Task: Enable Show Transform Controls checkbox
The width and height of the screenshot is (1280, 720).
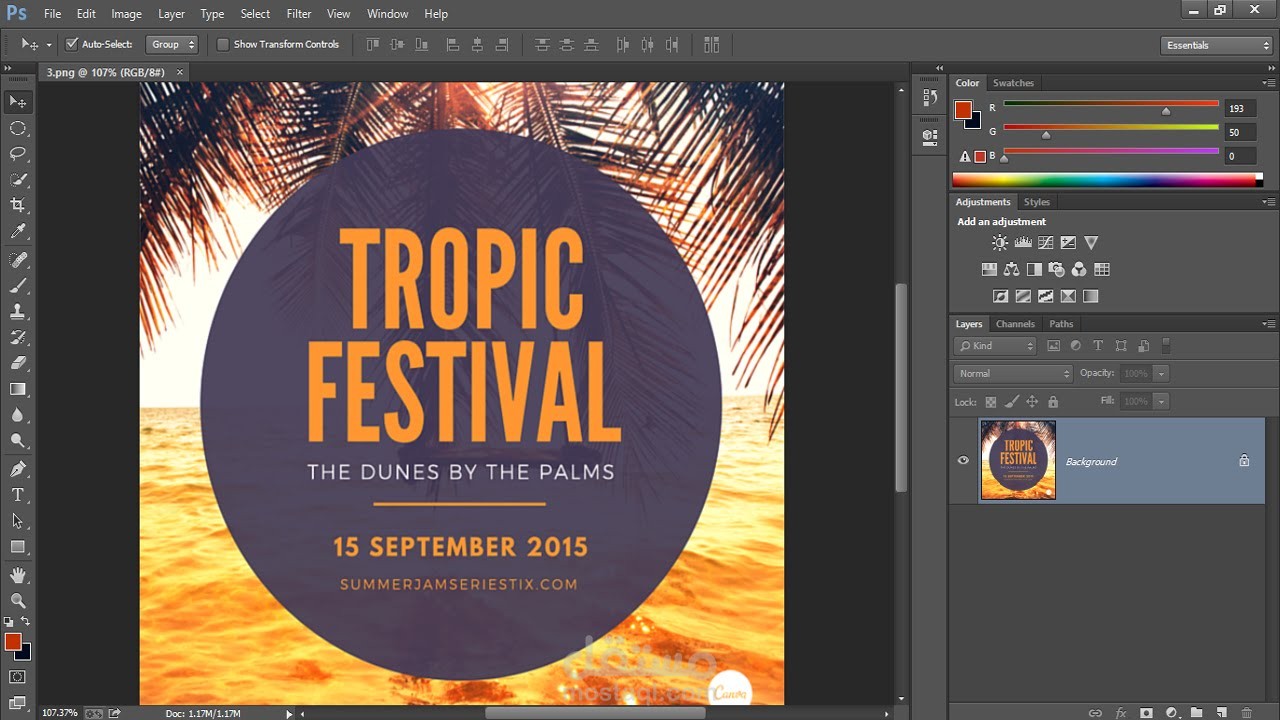Action: [x=223, y=44]
